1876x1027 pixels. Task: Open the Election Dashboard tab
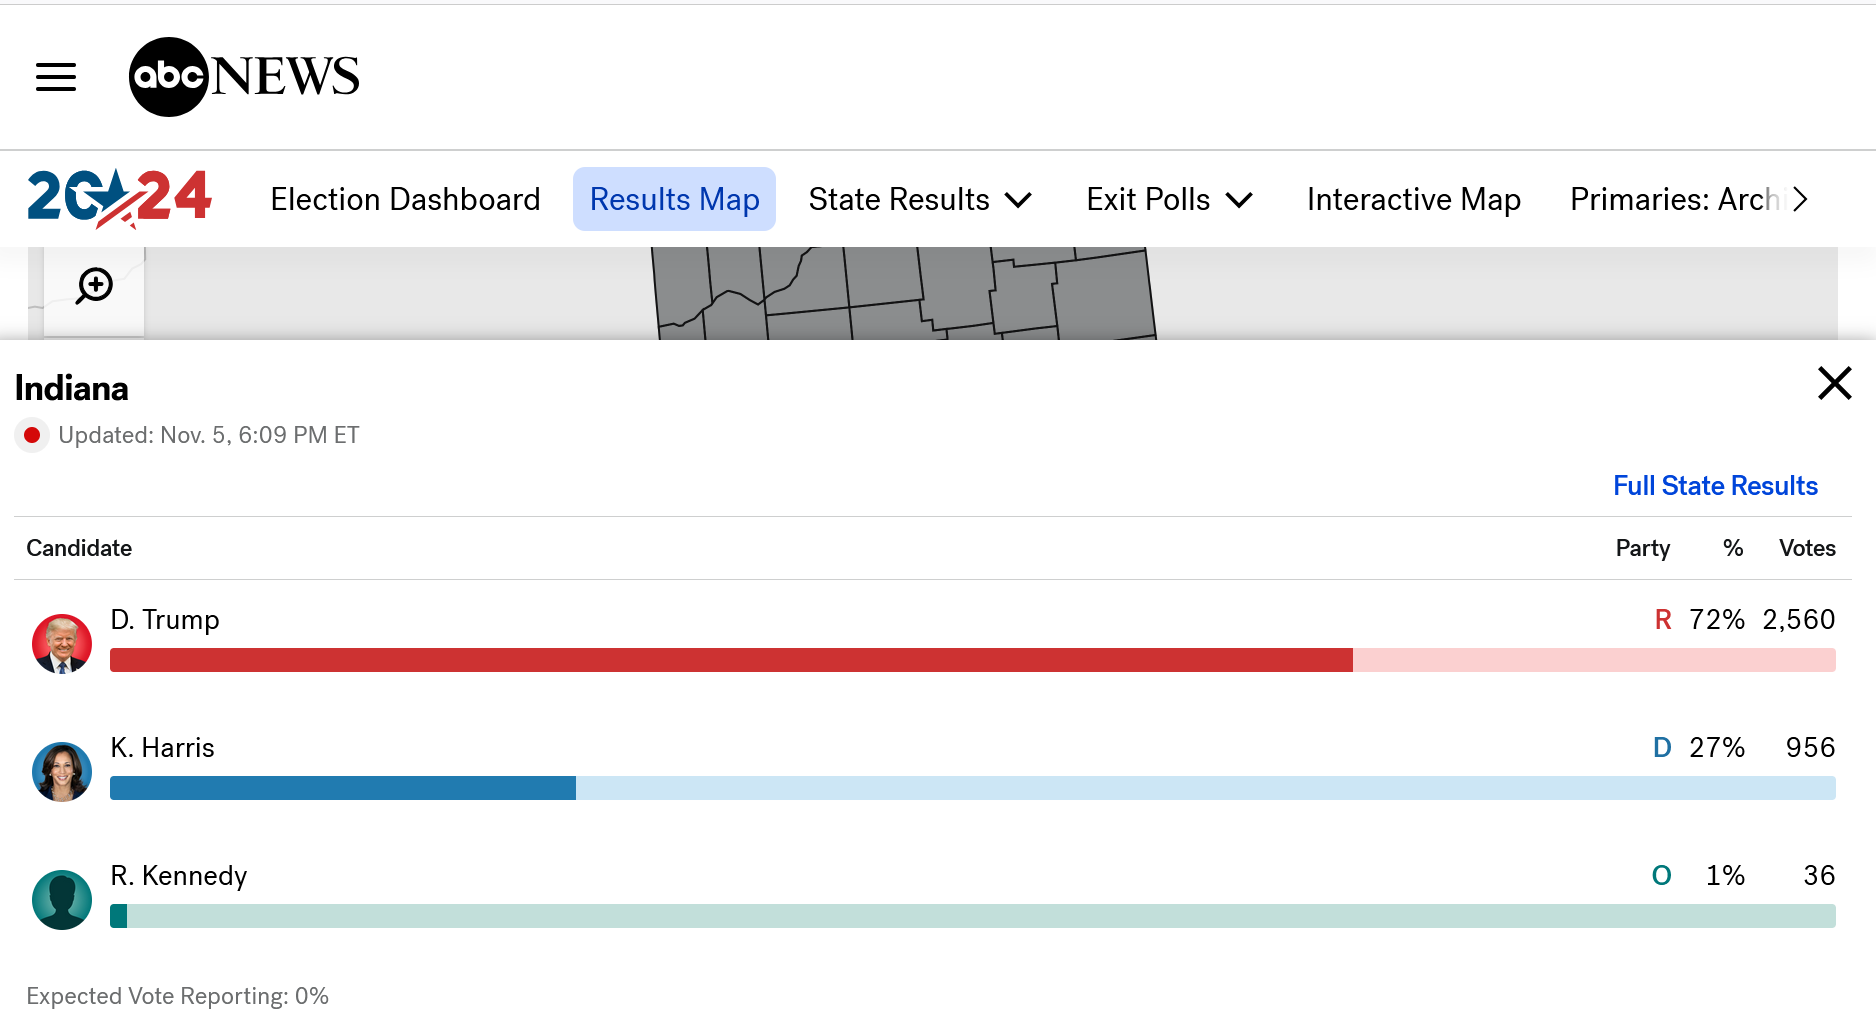point(405,200)
